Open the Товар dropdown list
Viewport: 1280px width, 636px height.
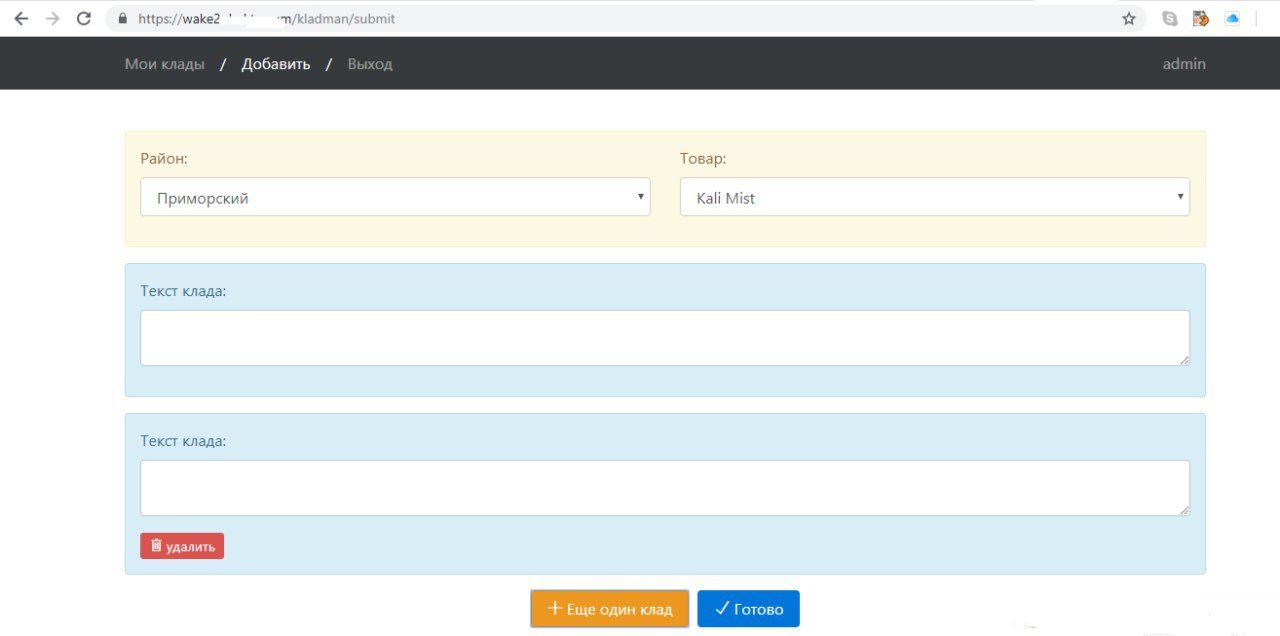tap(934, 197)
